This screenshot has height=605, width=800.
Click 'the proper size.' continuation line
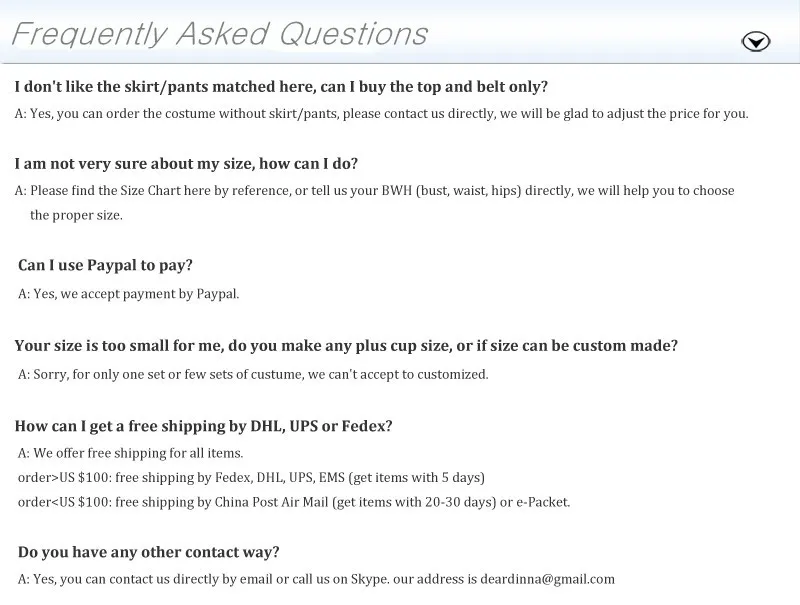pyautogui.click(x=77, y=215)
